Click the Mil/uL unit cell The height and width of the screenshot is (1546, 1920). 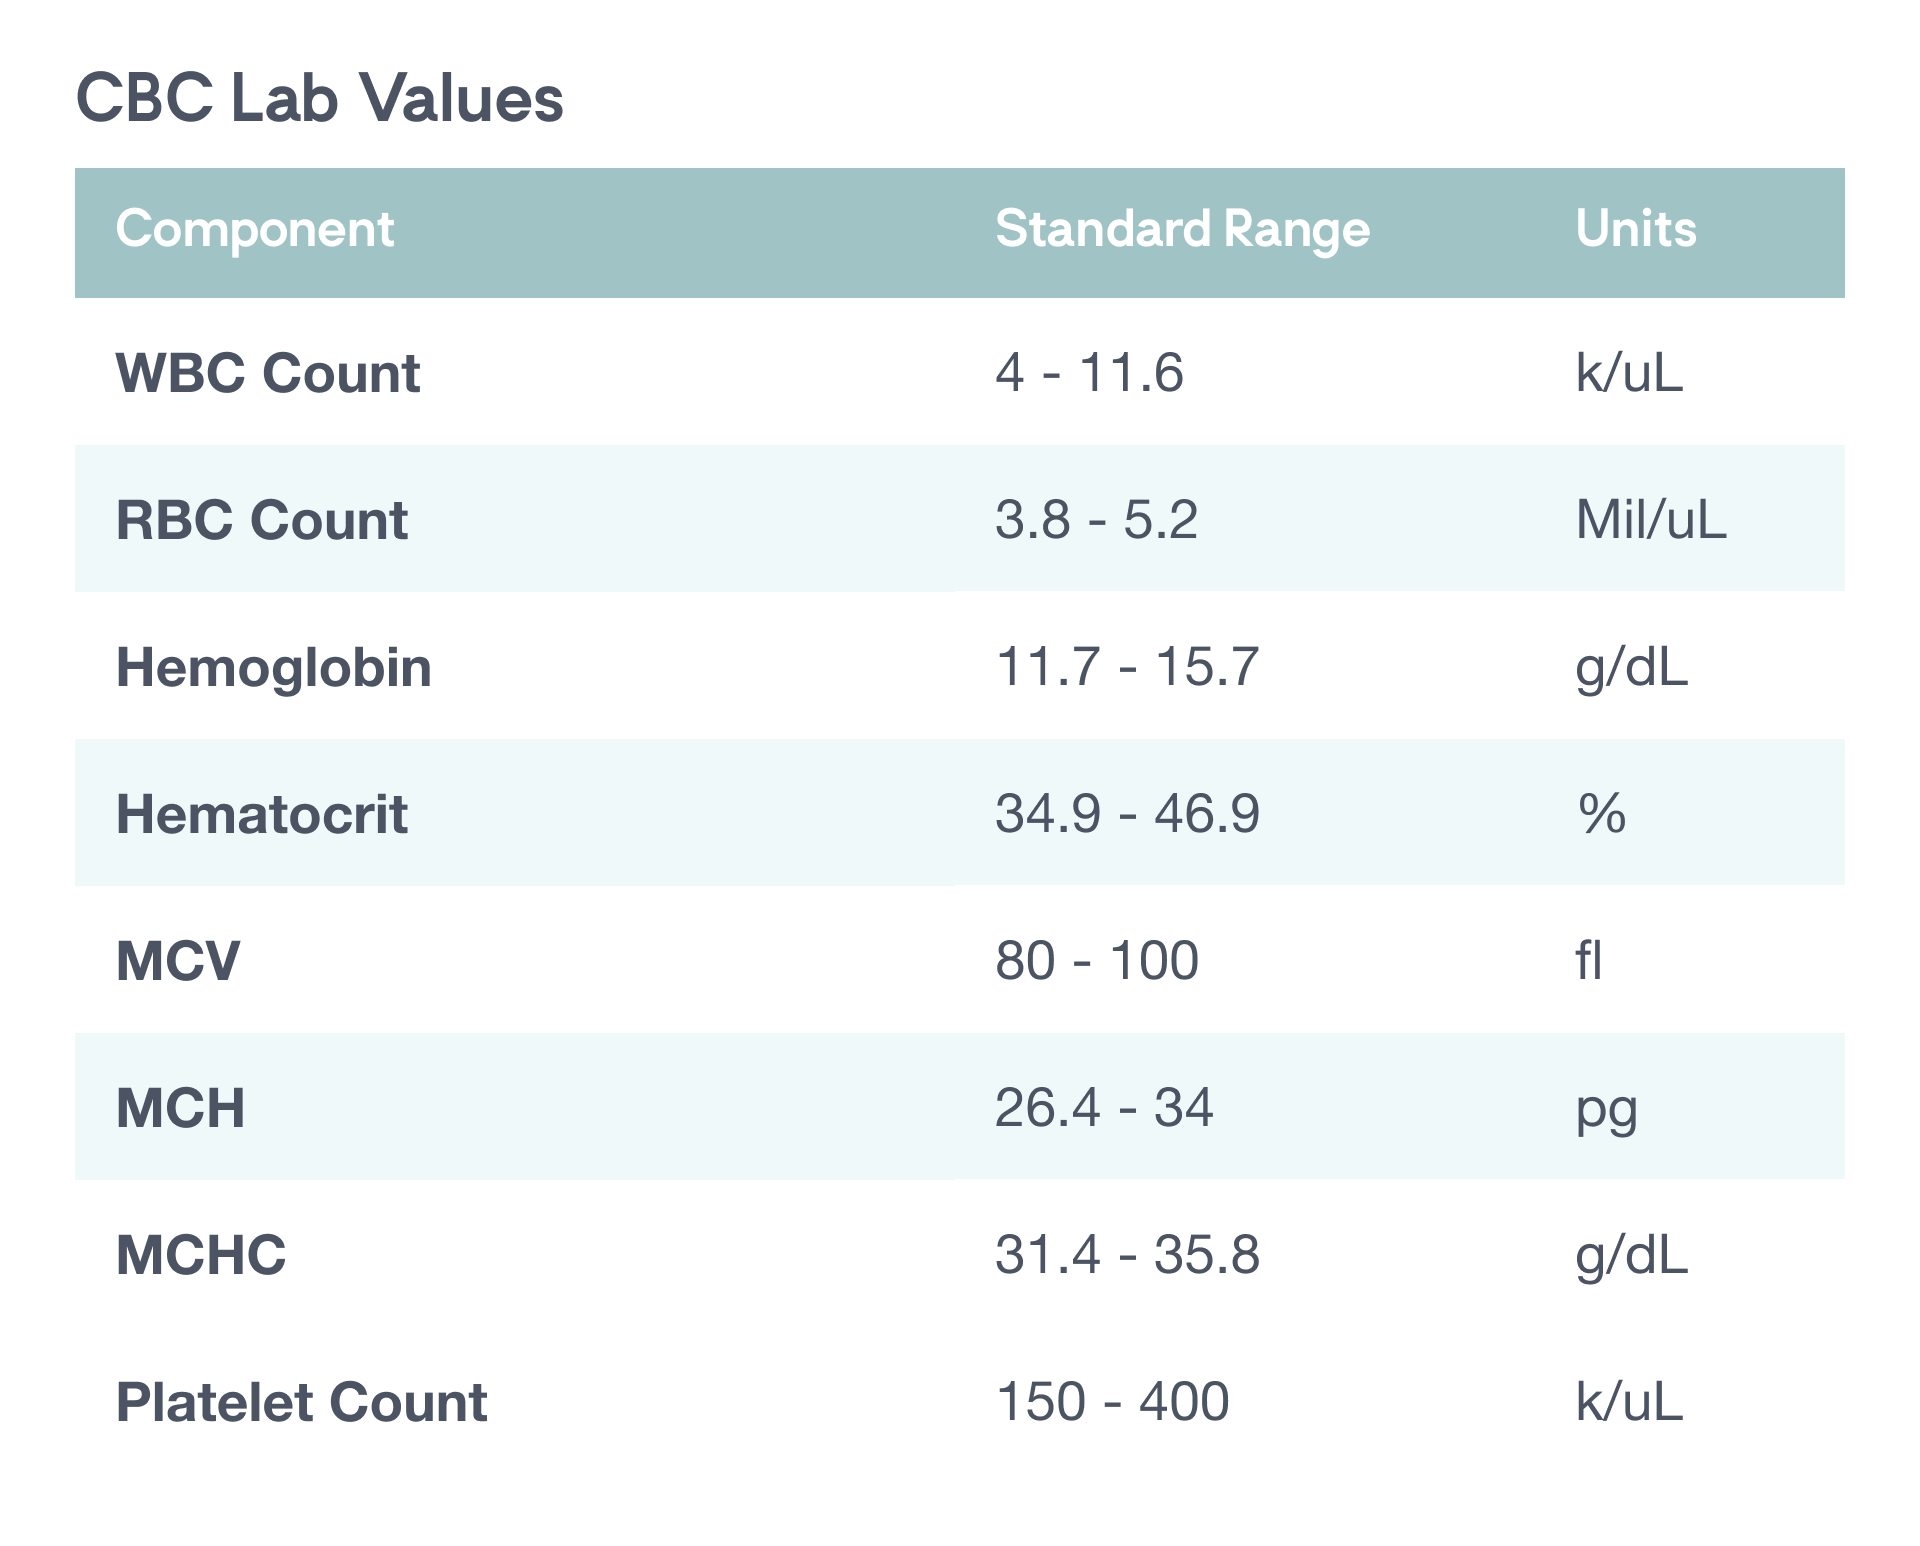(x=1650, y=520)
